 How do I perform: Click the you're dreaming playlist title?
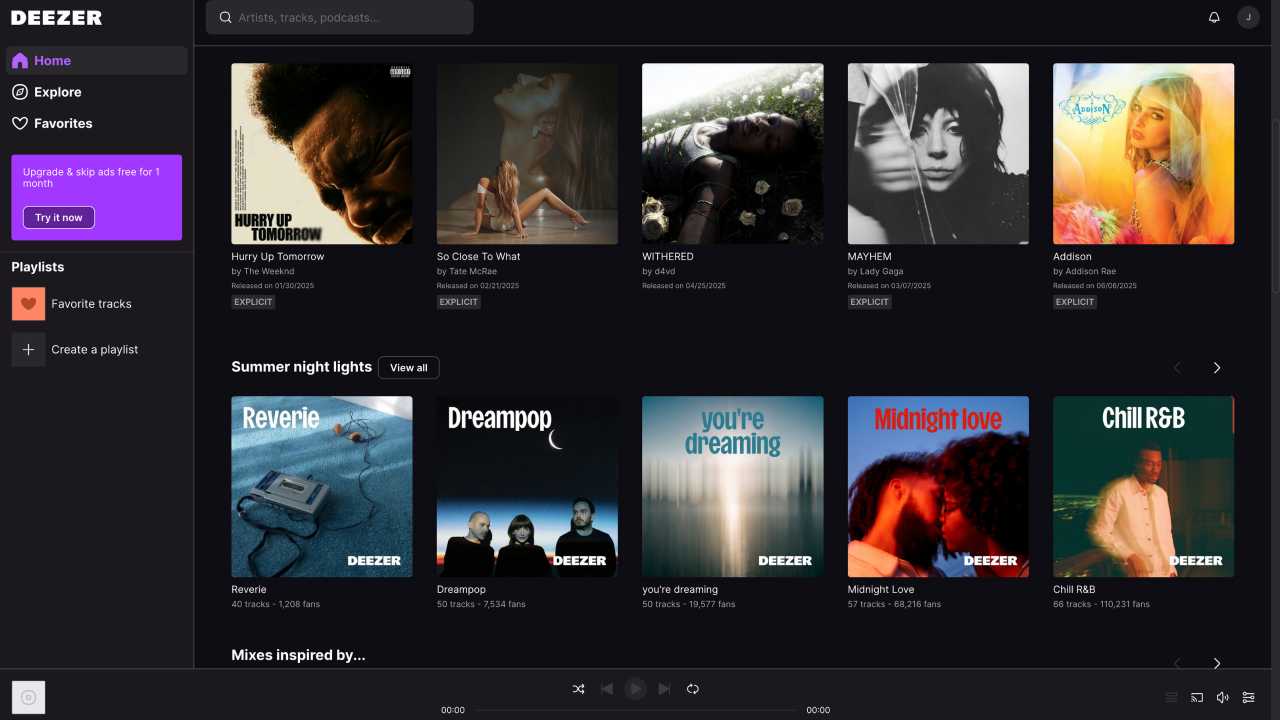(x=680, y=589)
